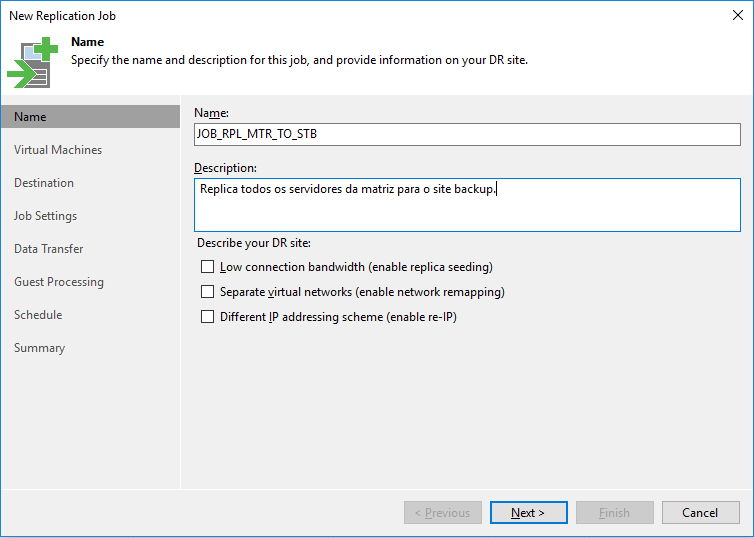754x538 pixels.
Task: Check Separate virtual networks option
Action: tap(208, 292)
